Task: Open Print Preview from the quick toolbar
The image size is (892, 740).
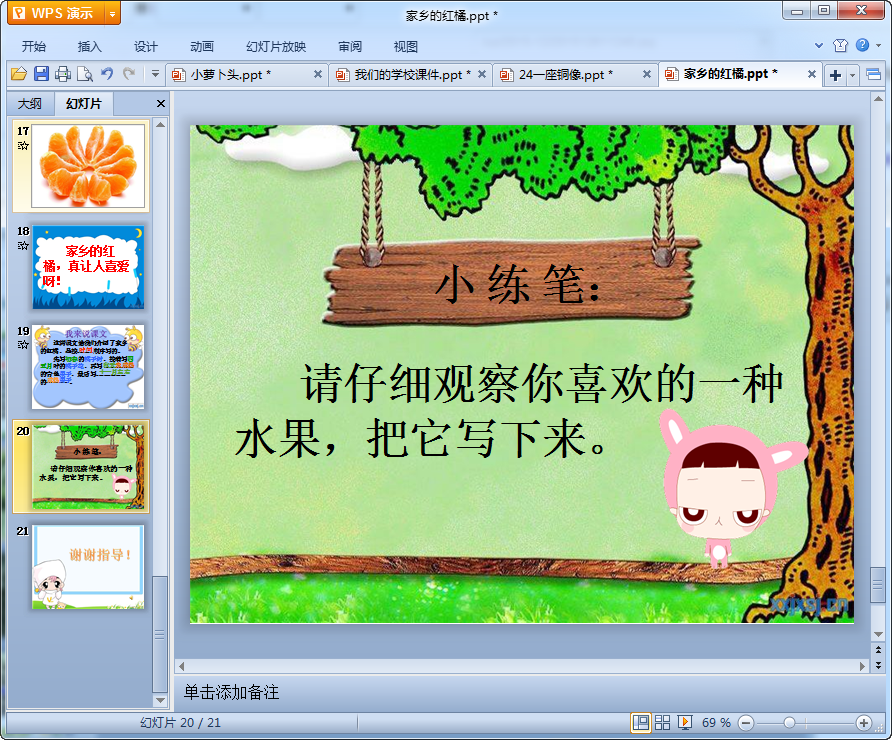Action: (x=85, y=74)
